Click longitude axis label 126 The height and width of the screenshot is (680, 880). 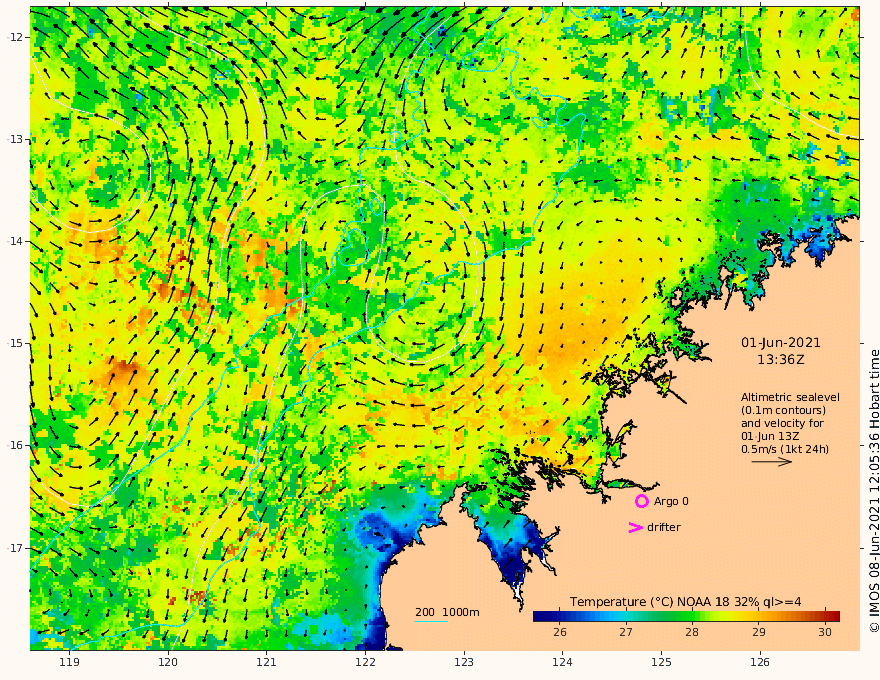point(760,662)
